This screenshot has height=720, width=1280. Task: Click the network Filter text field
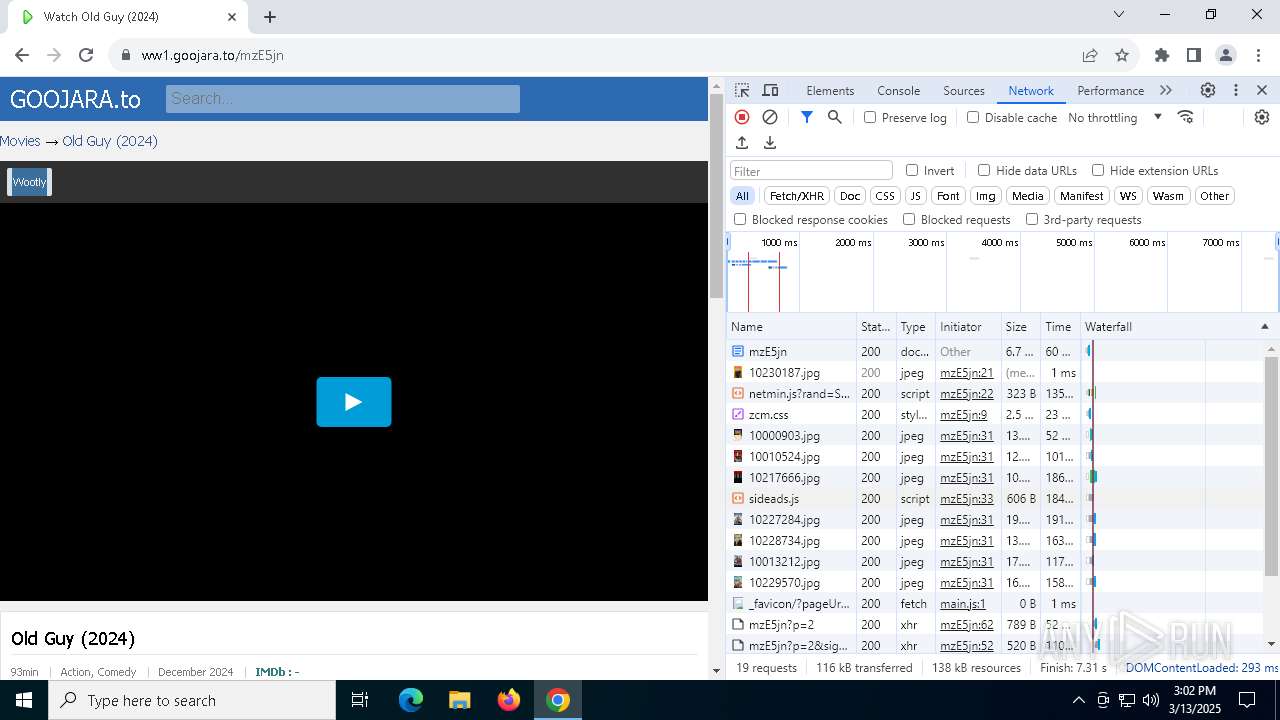811,171
